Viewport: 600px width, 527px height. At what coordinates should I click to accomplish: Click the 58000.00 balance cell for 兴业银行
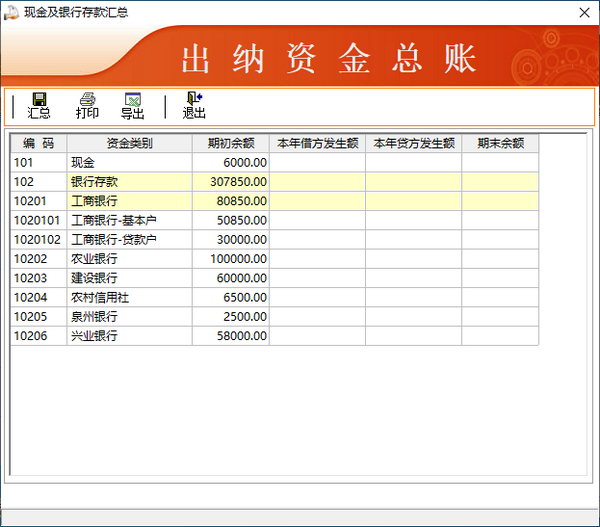point(231,337)
